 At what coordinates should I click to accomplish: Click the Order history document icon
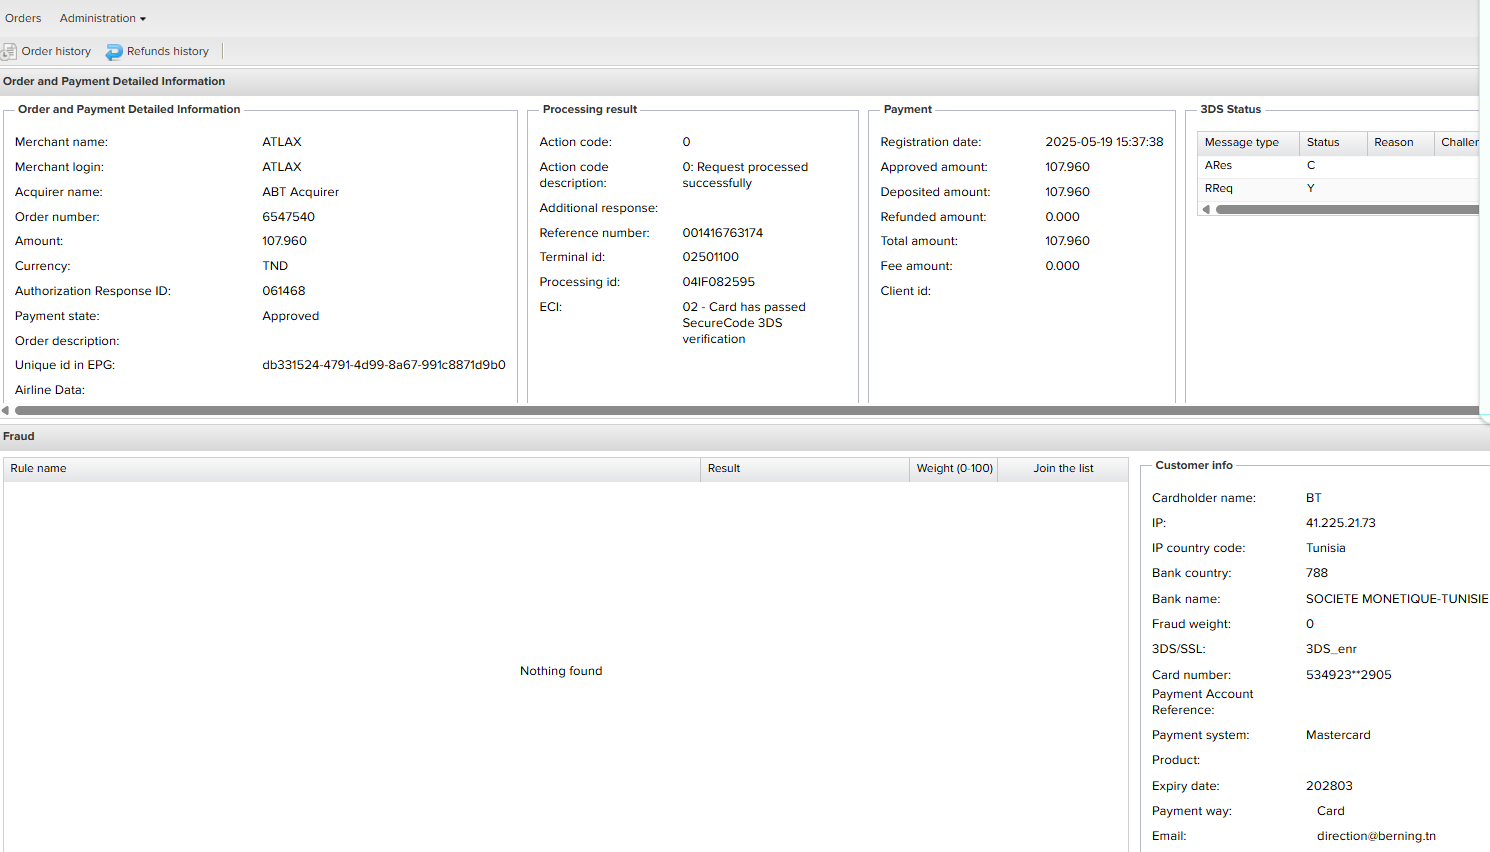(x=9, y=51)
